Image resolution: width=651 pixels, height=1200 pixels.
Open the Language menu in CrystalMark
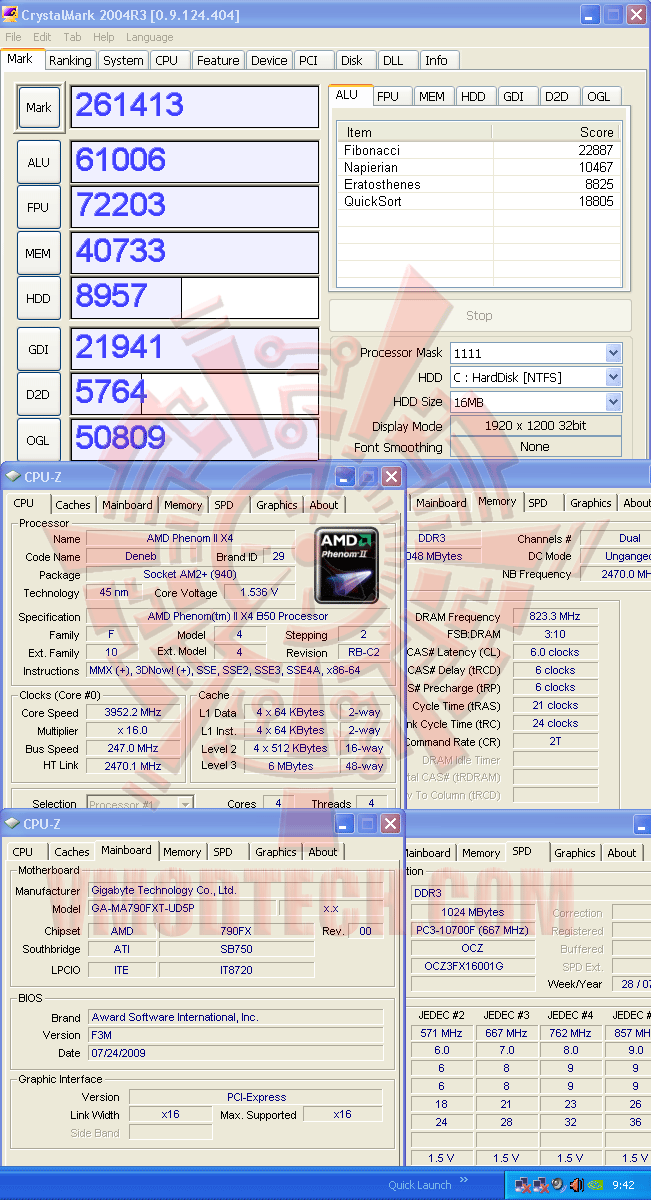(150, 37)
